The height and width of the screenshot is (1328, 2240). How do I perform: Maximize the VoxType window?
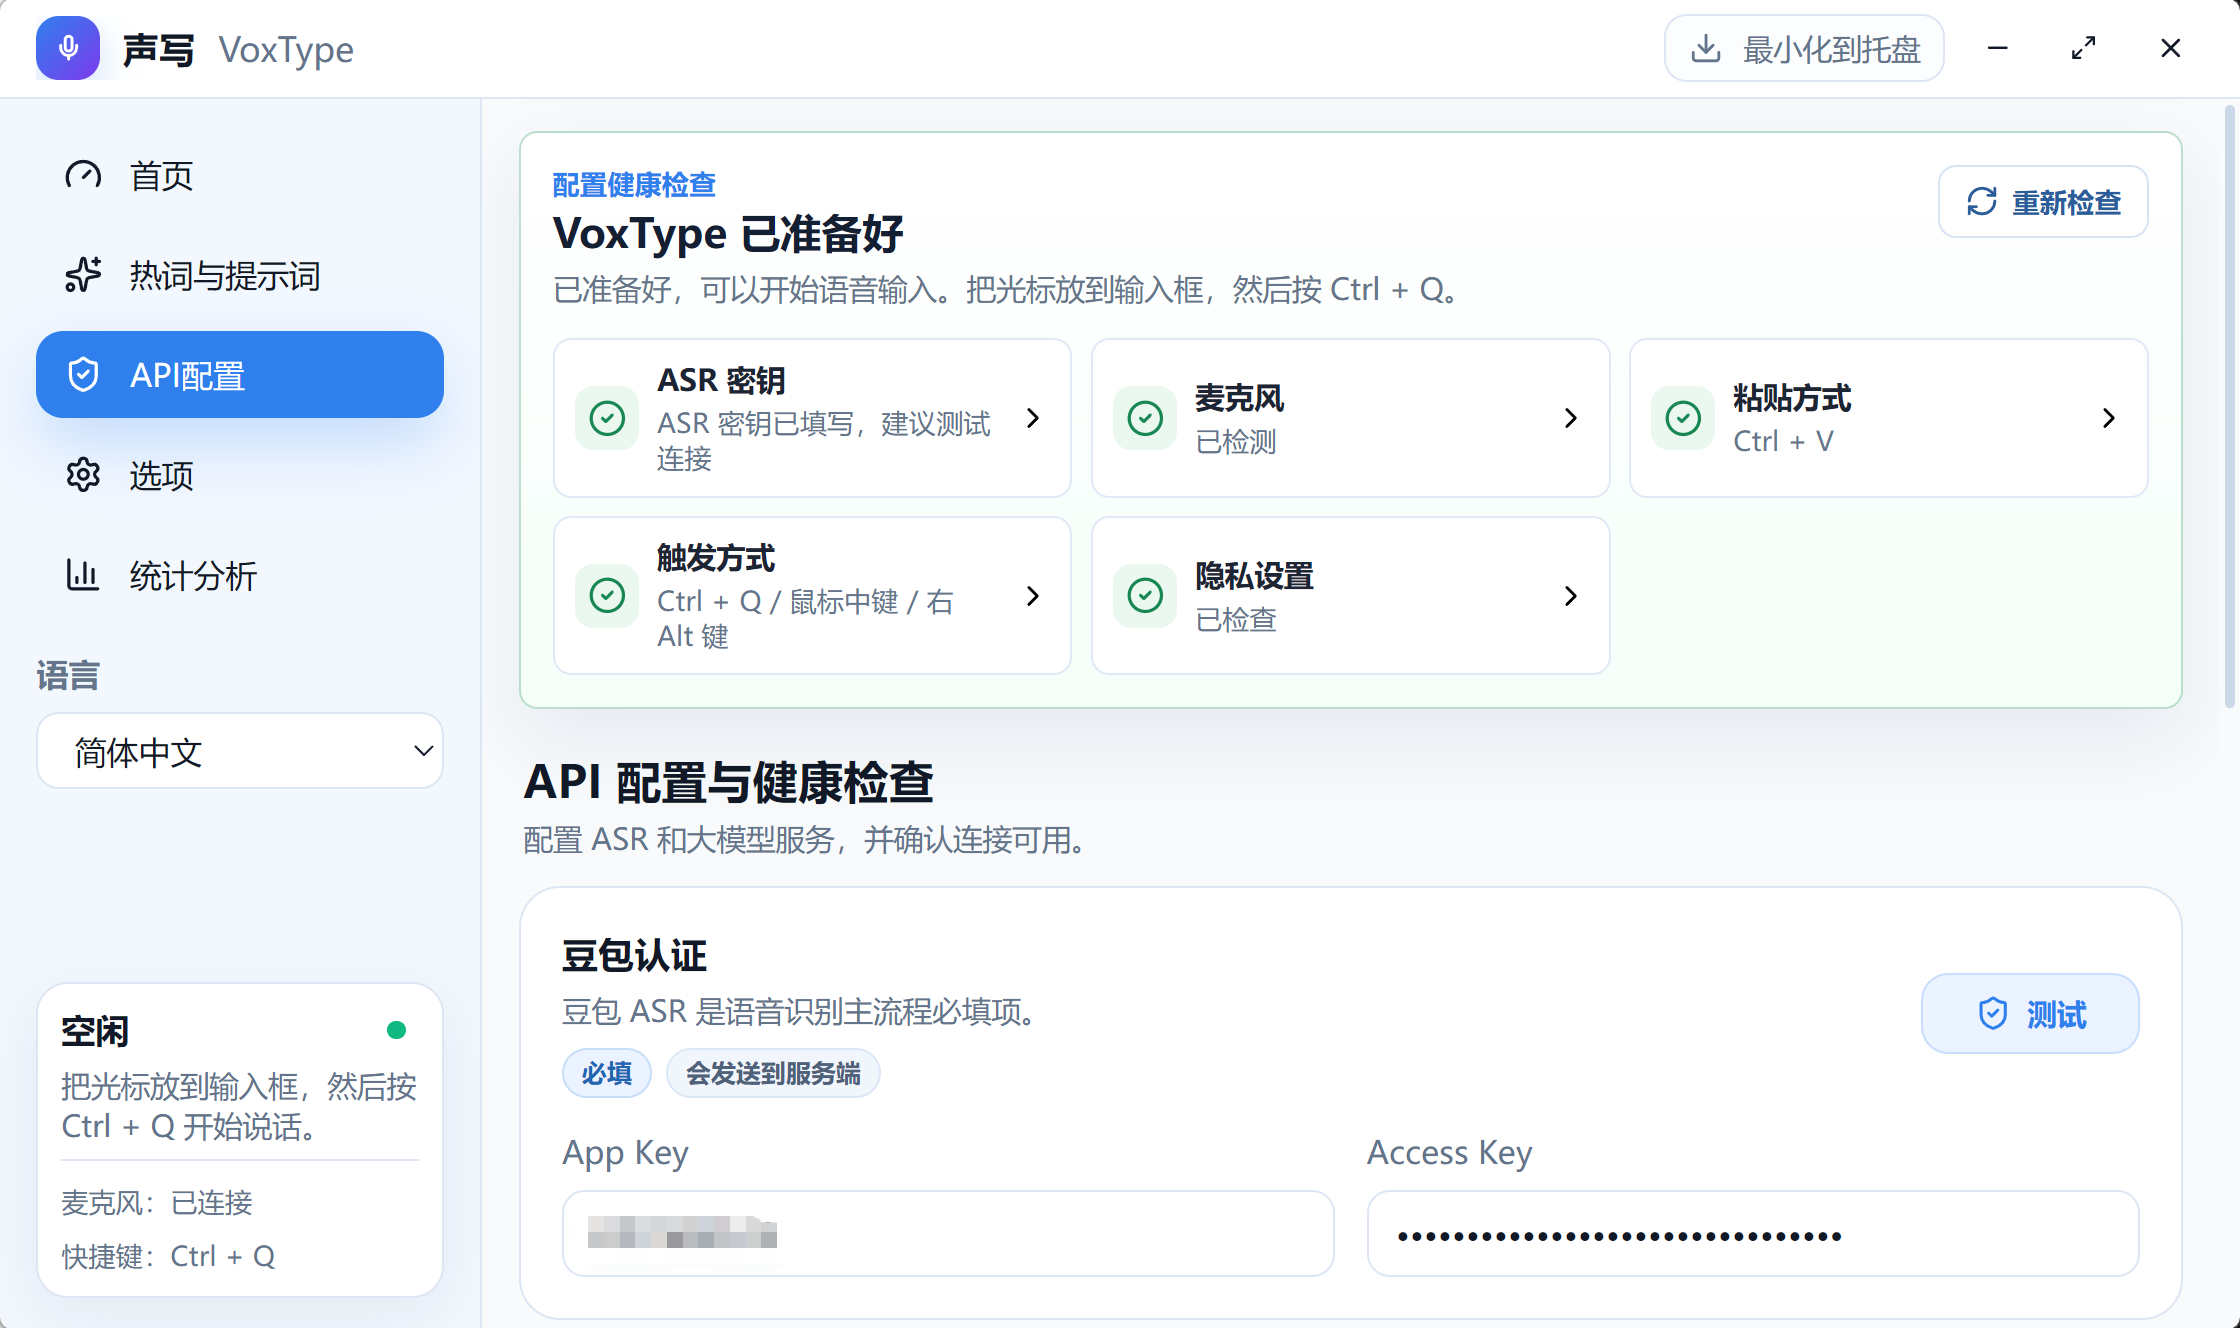(x=2084, y=48)
